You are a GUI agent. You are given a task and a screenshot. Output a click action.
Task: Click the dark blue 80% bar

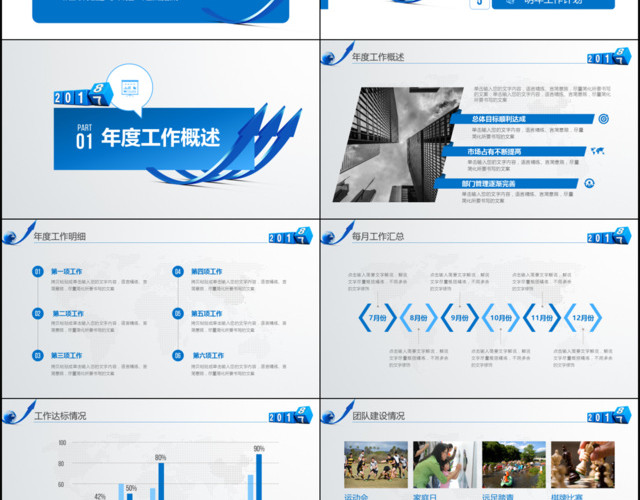[161, 481]
